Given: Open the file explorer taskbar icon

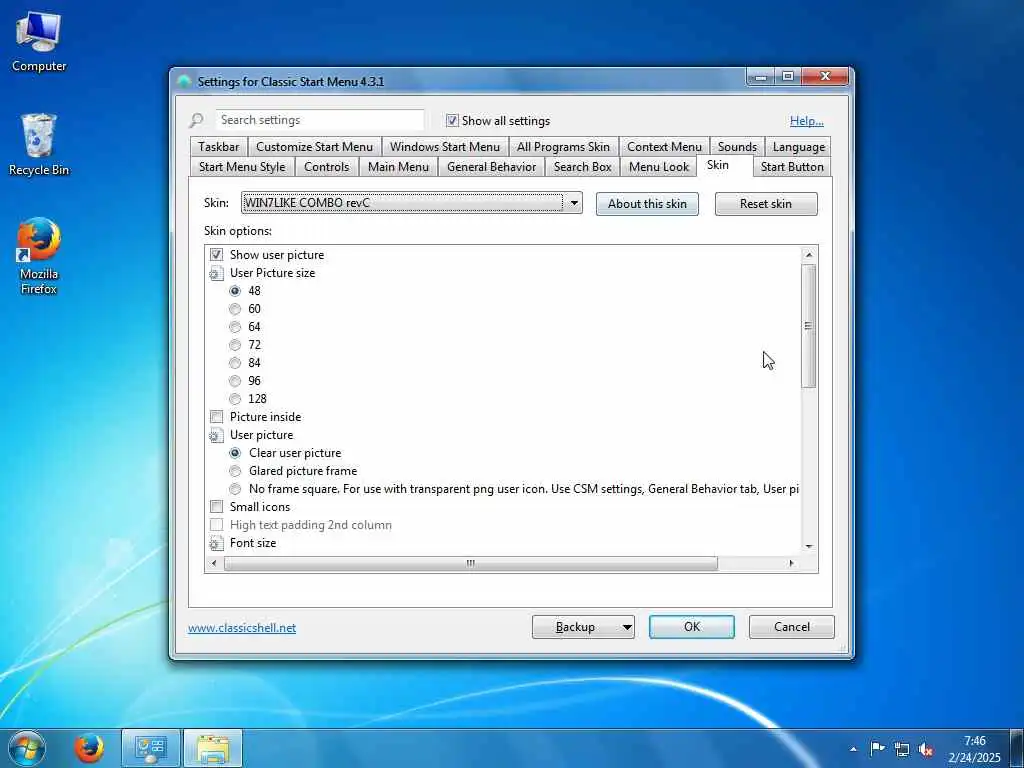Looking at the screenshot, I should pos(214,748).
